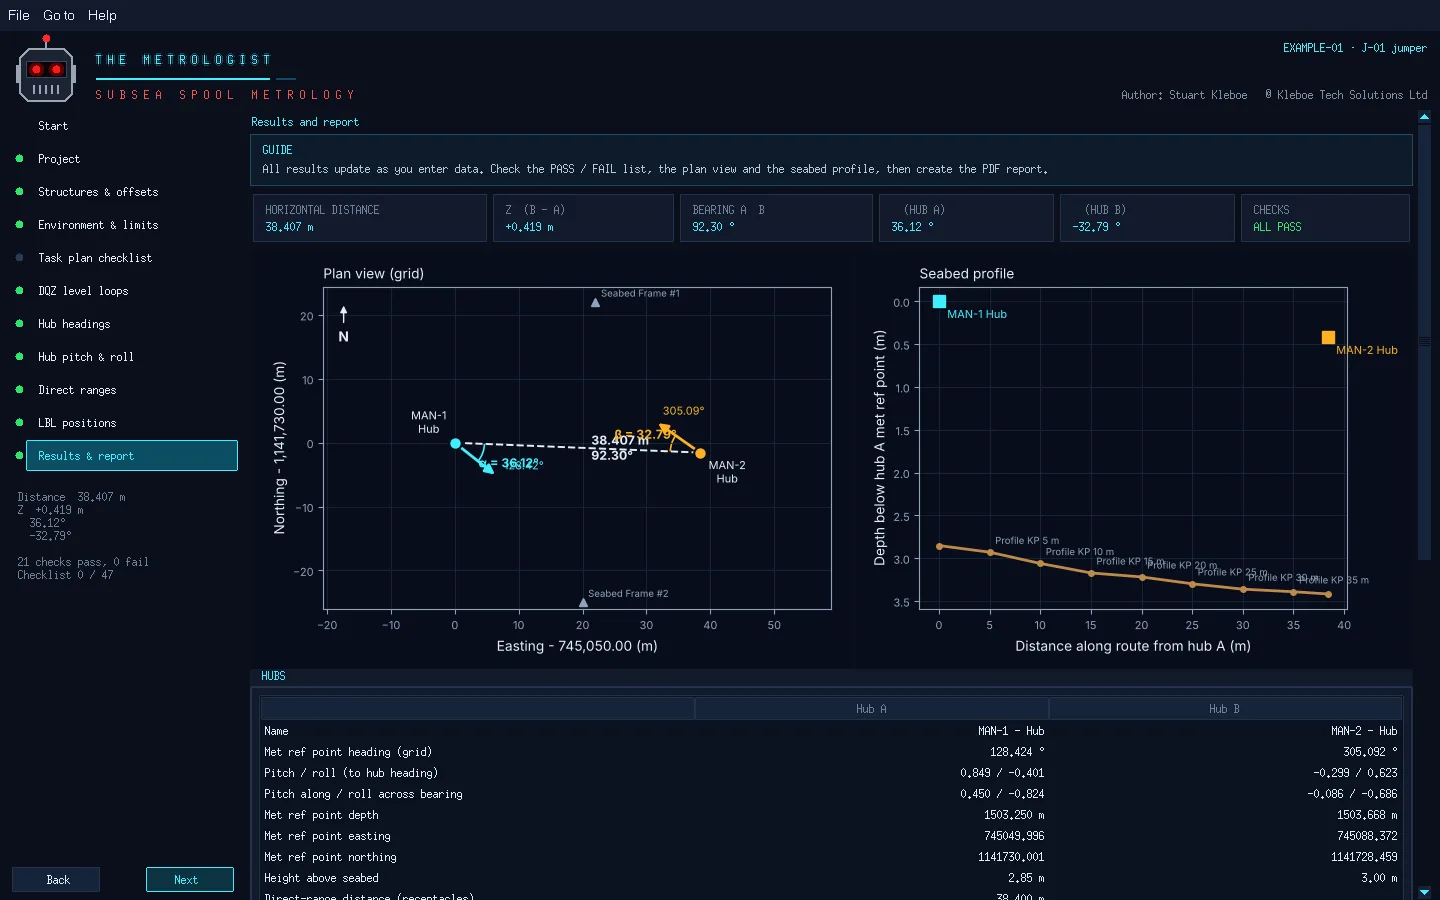Click MAN-2 Hub orange square in seabed profile
Screen dimensions: 1440x900
point(1328,338)
